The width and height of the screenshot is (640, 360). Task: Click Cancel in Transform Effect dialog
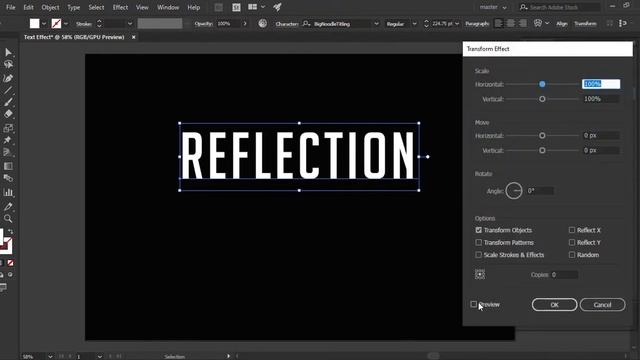coord(602,304)
